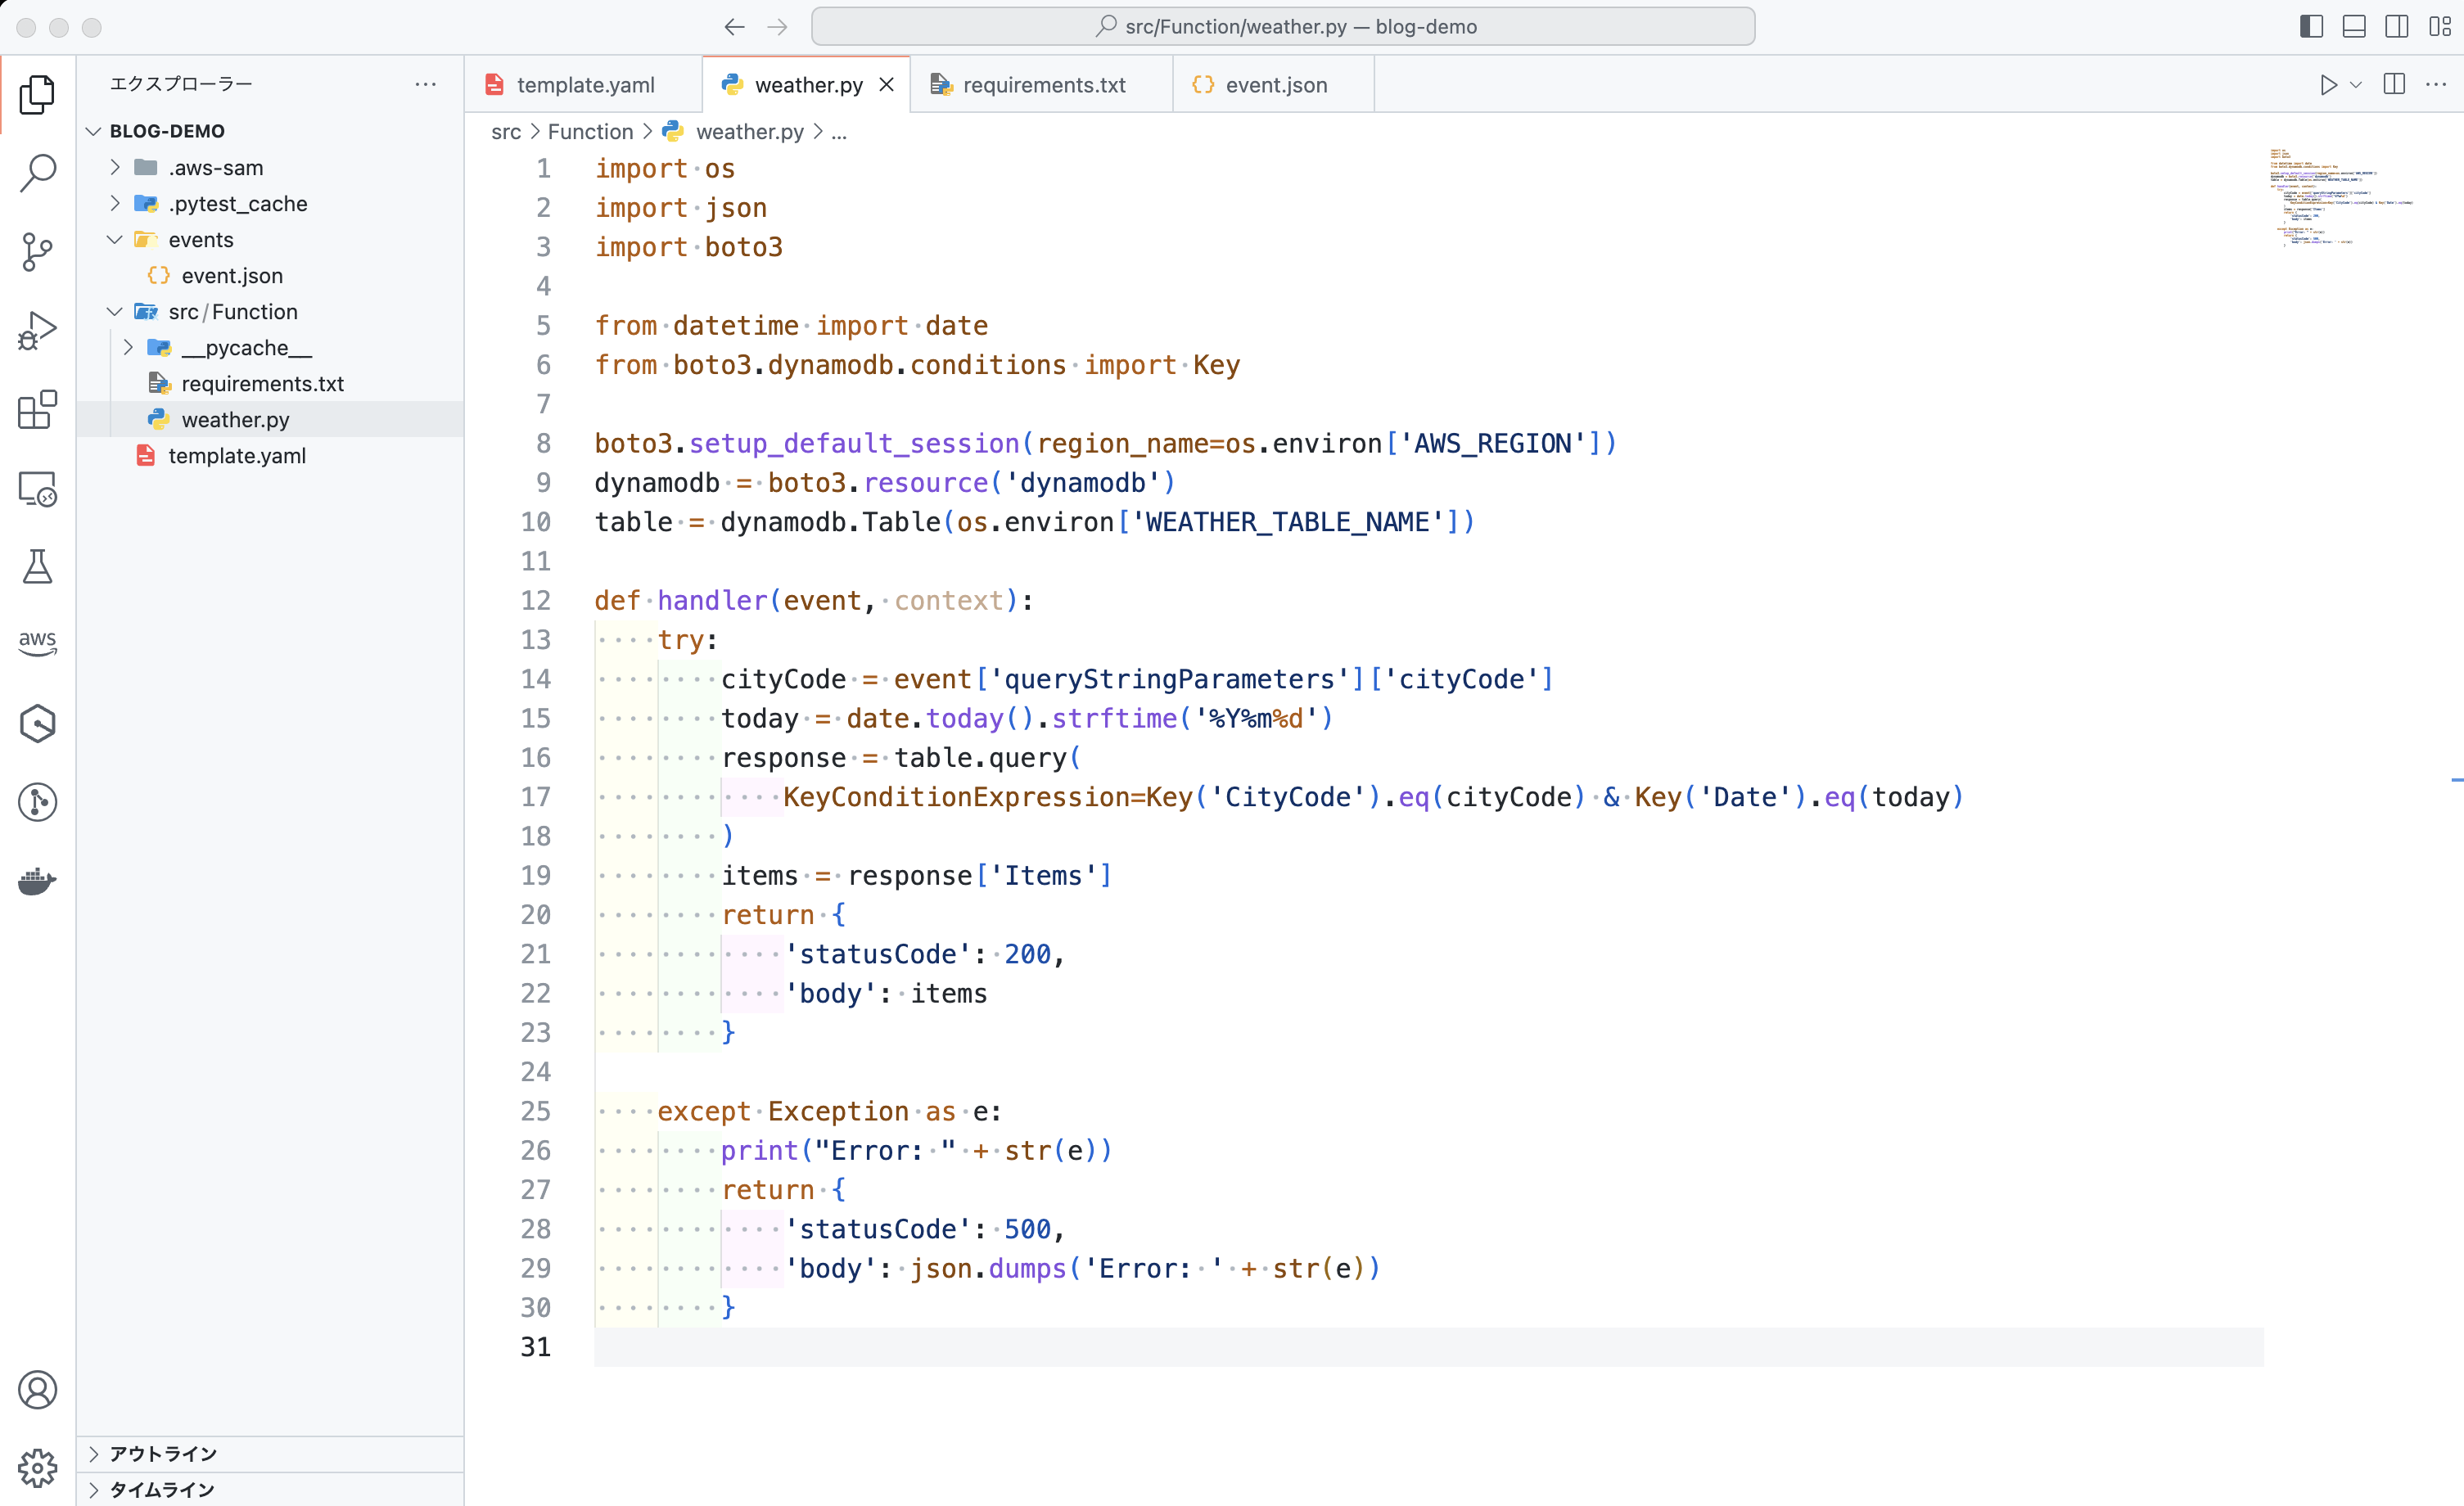Open the Source Control view
The image size is (2464, 1506).
(x=37, y=252)
